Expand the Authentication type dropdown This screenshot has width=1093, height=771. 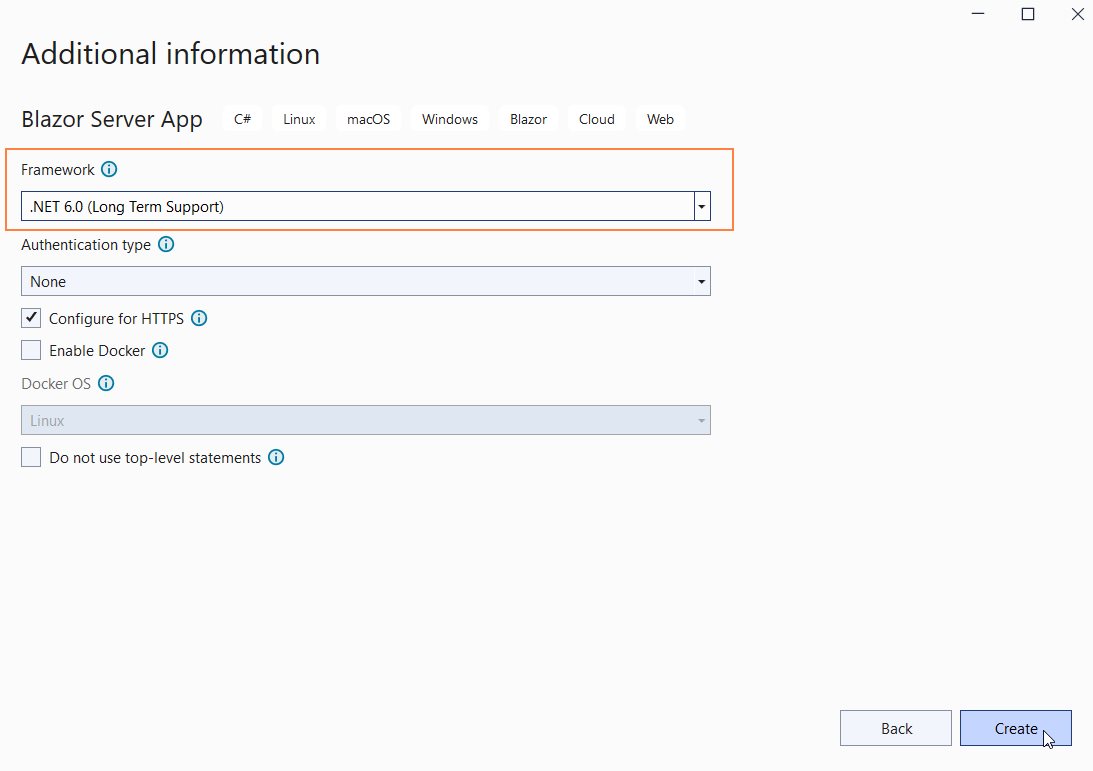coord(701,281)
